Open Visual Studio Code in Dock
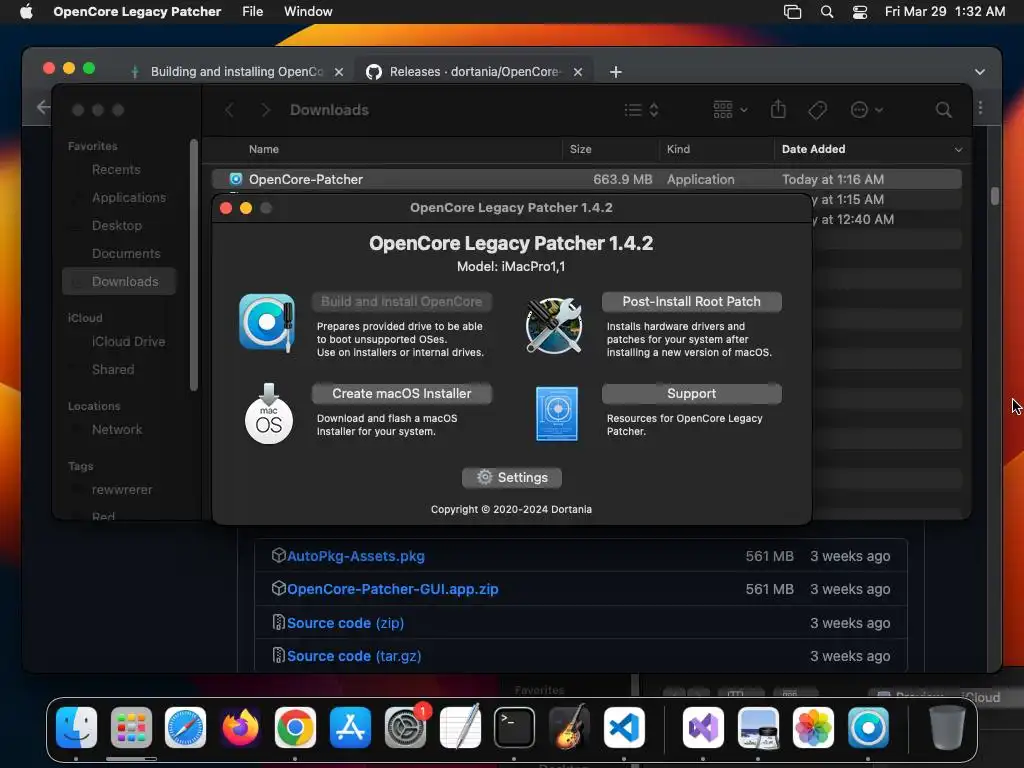This screenshot has height=768, width=1024. (624, 727)
